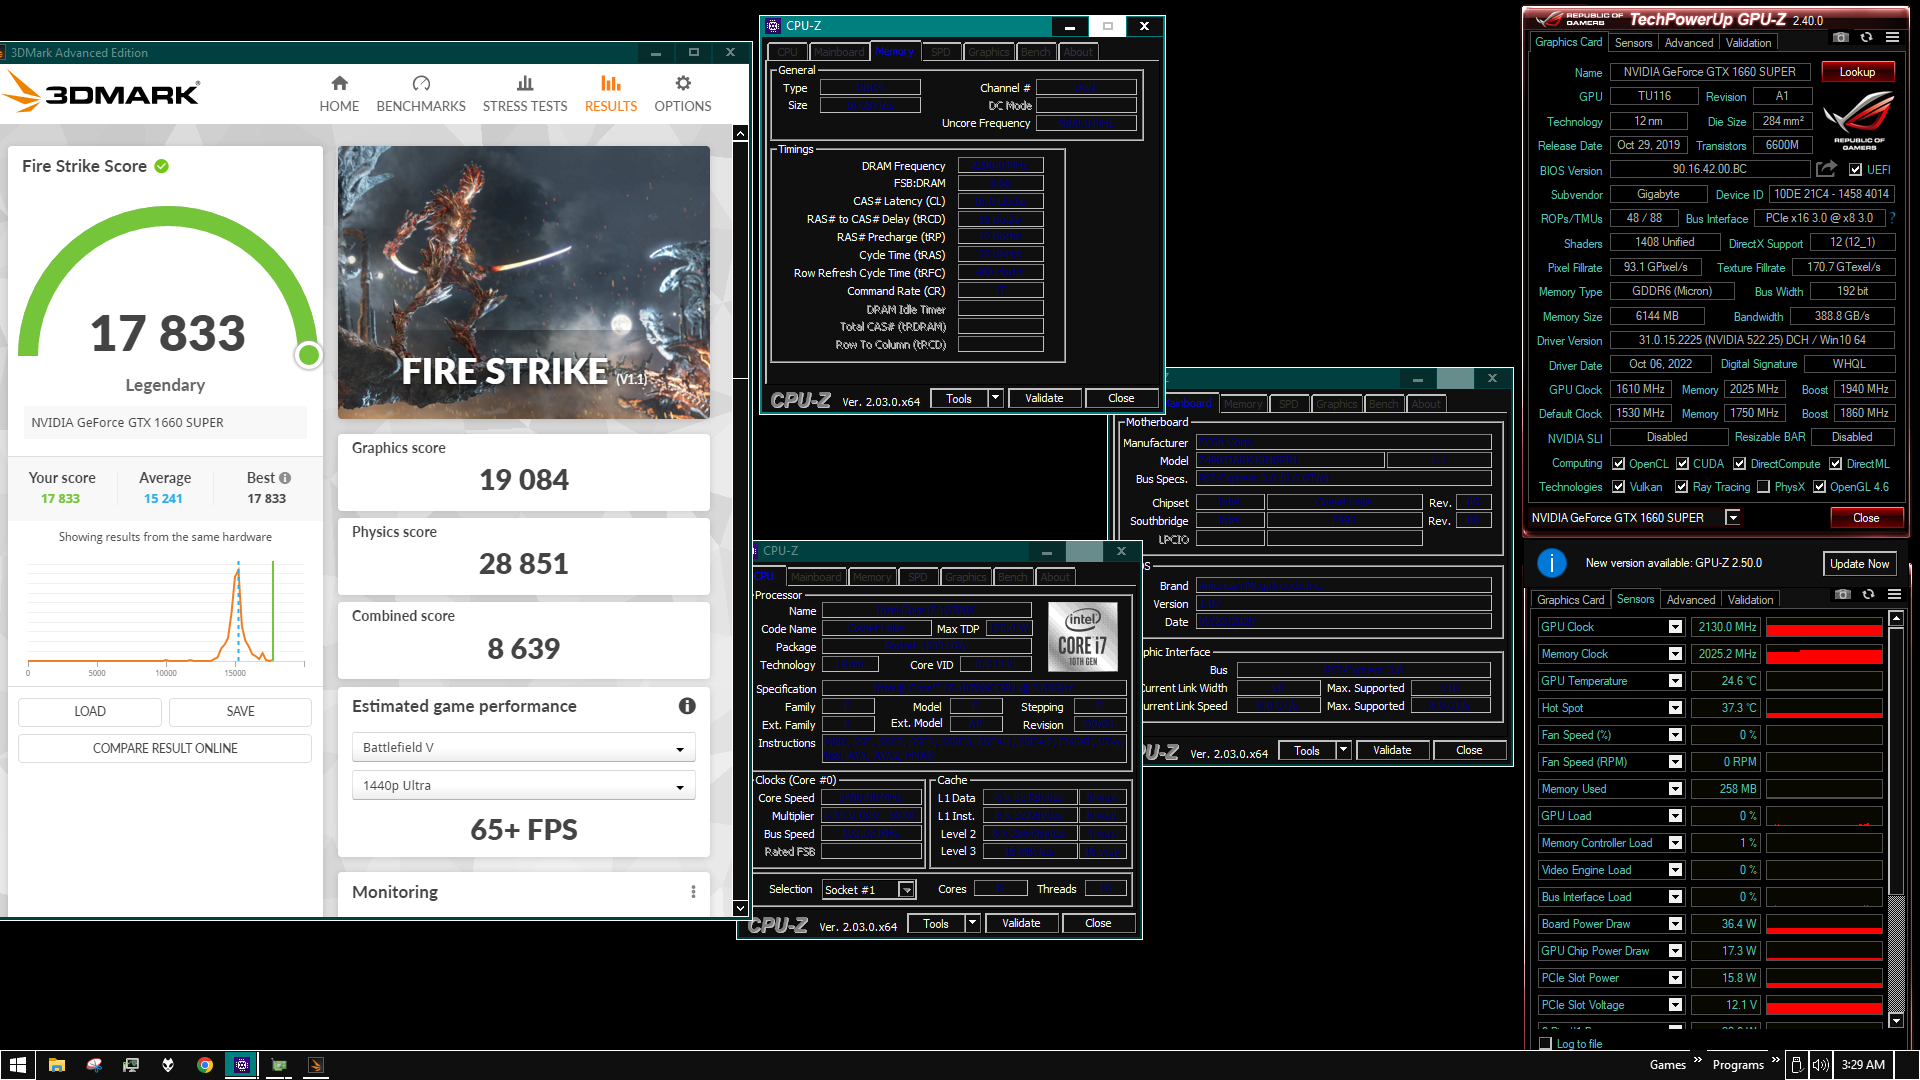Click the ROG logo in the GPU-Z Graphics Card tab
Viewport: 1920px width, 1080px height.
click(1858, 121)
